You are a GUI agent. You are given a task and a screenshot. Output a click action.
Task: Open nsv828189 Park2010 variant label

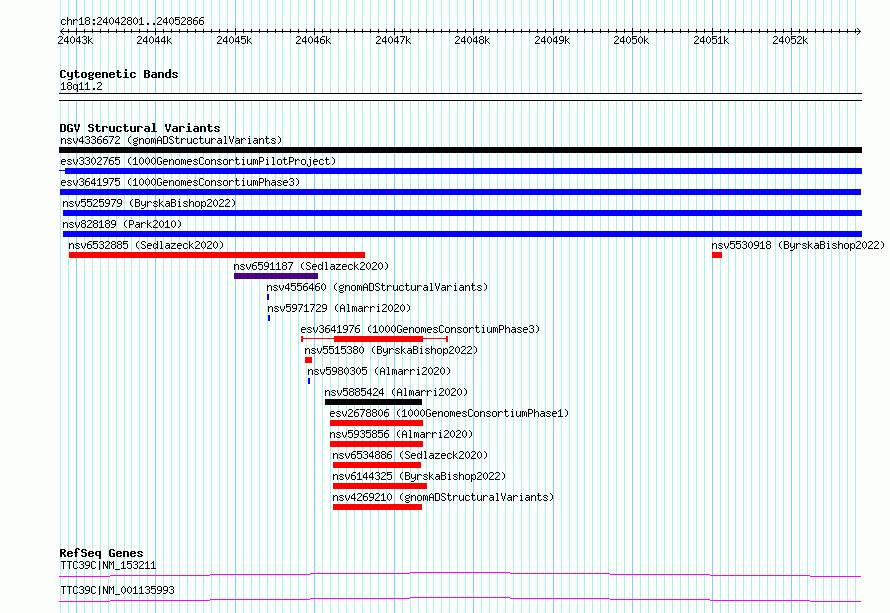pos(122,224)
